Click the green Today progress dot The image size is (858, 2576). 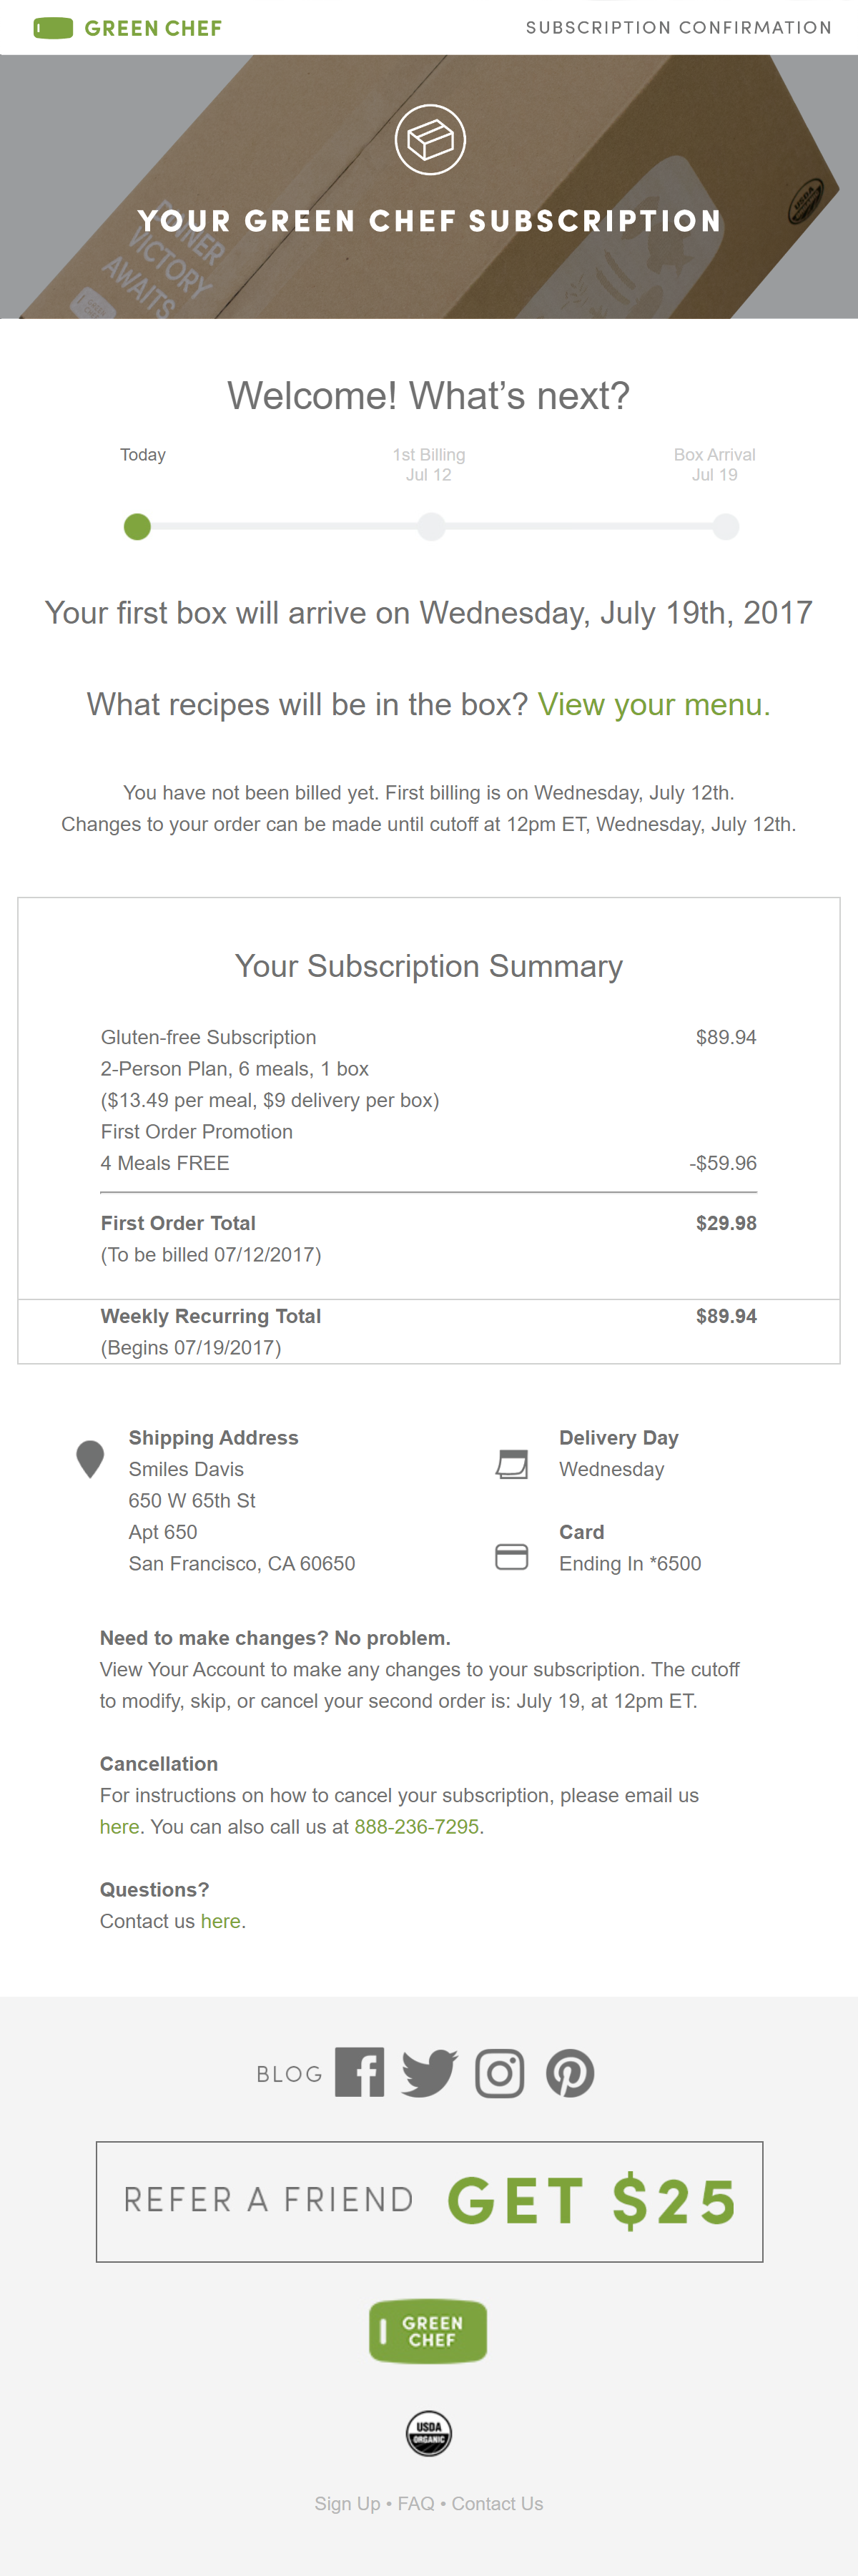point(137,526)
